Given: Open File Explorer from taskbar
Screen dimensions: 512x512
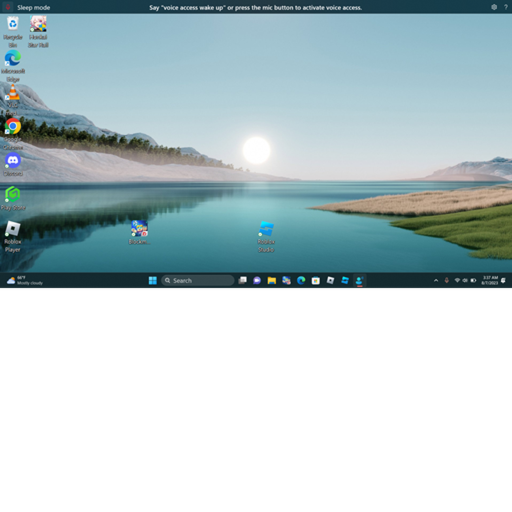Looking at the screenshot, I should click(x=272, y=280).
